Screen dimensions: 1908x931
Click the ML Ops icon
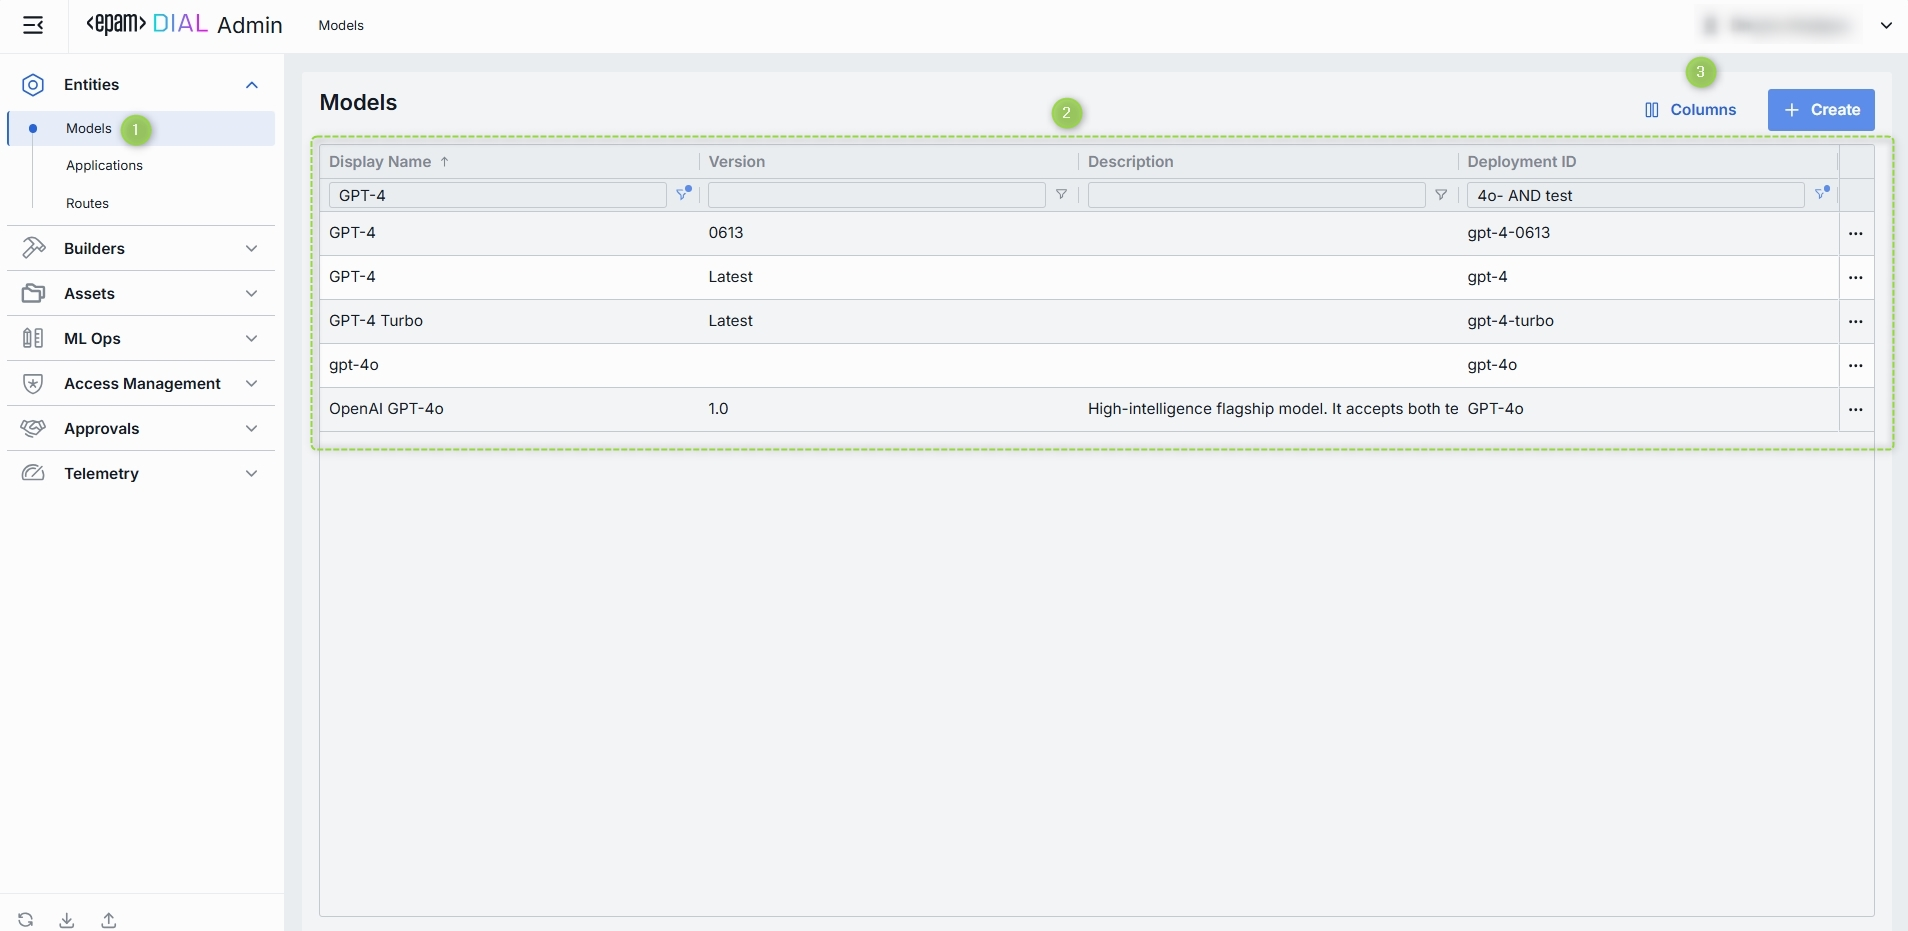click(33, 338)
